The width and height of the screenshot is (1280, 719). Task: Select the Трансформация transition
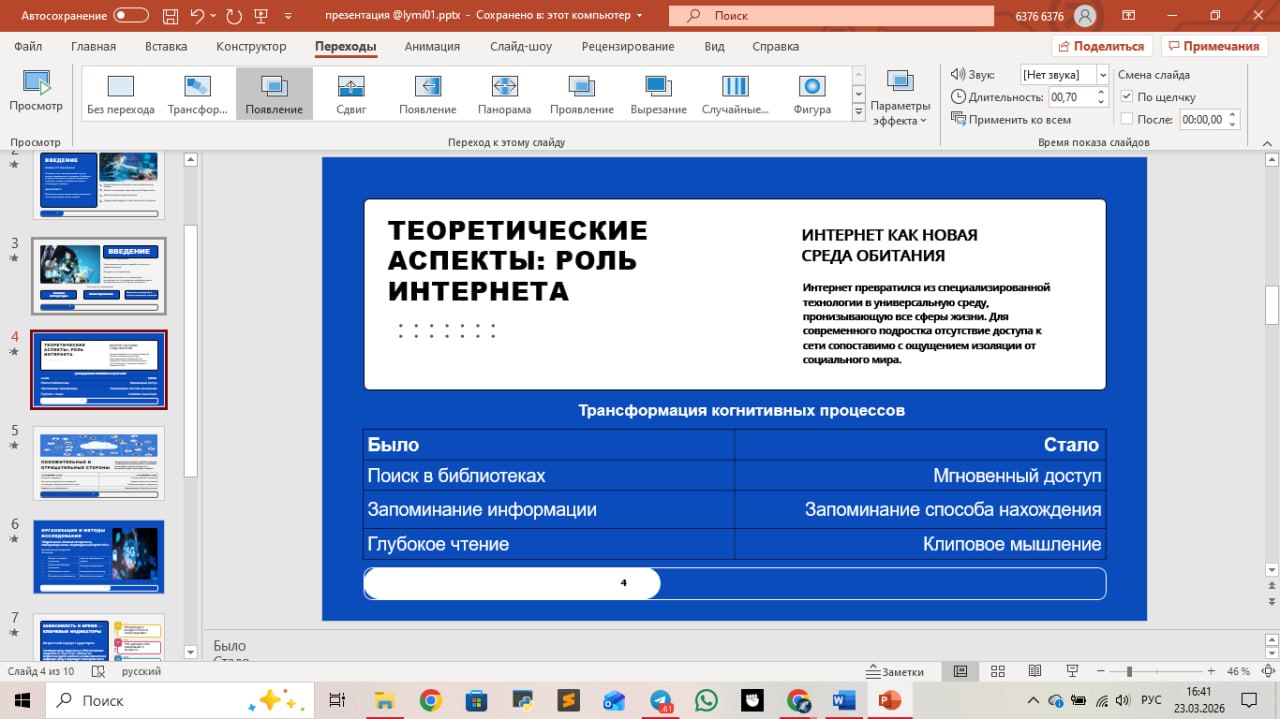click(198, 95)
